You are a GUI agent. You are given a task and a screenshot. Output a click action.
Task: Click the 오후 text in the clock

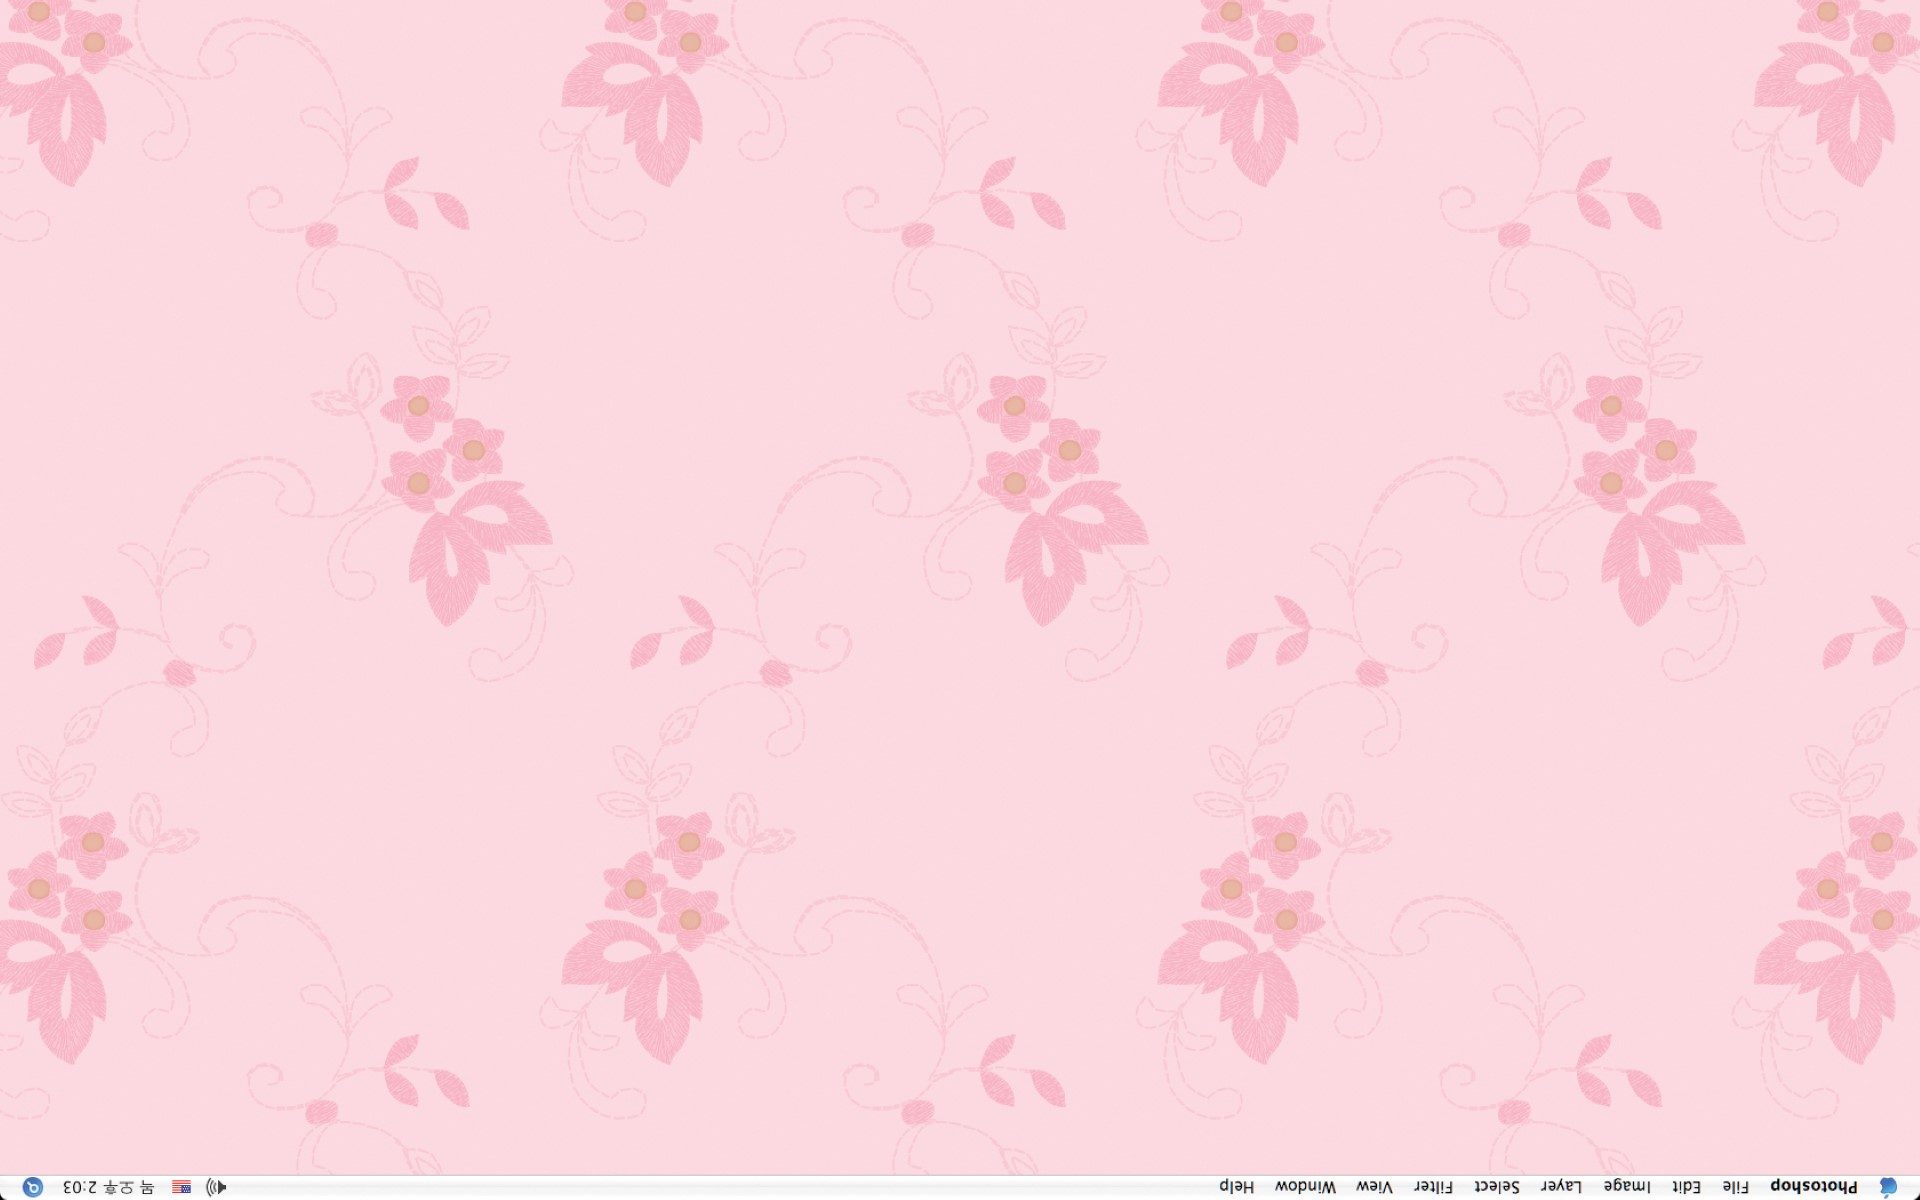pyautogui.click(x=119, y=1187)
